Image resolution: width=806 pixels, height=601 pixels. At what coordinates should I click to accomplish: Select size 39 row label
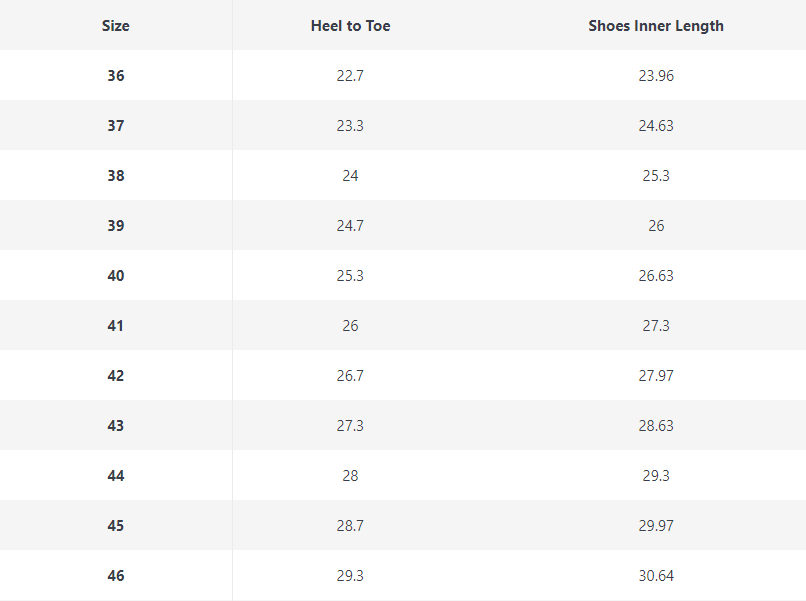click(x=116, y=226)
